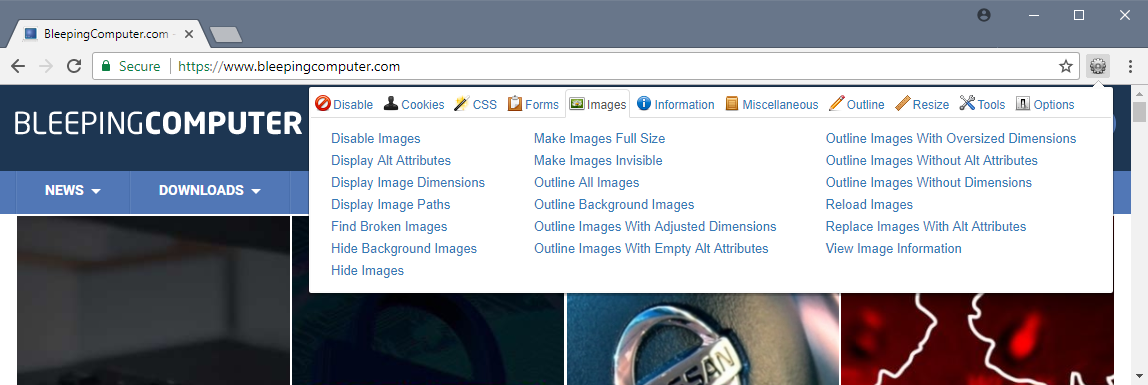Select the Images tab
The height and width of the screenshot is (385, 1148).
(598, 105)
